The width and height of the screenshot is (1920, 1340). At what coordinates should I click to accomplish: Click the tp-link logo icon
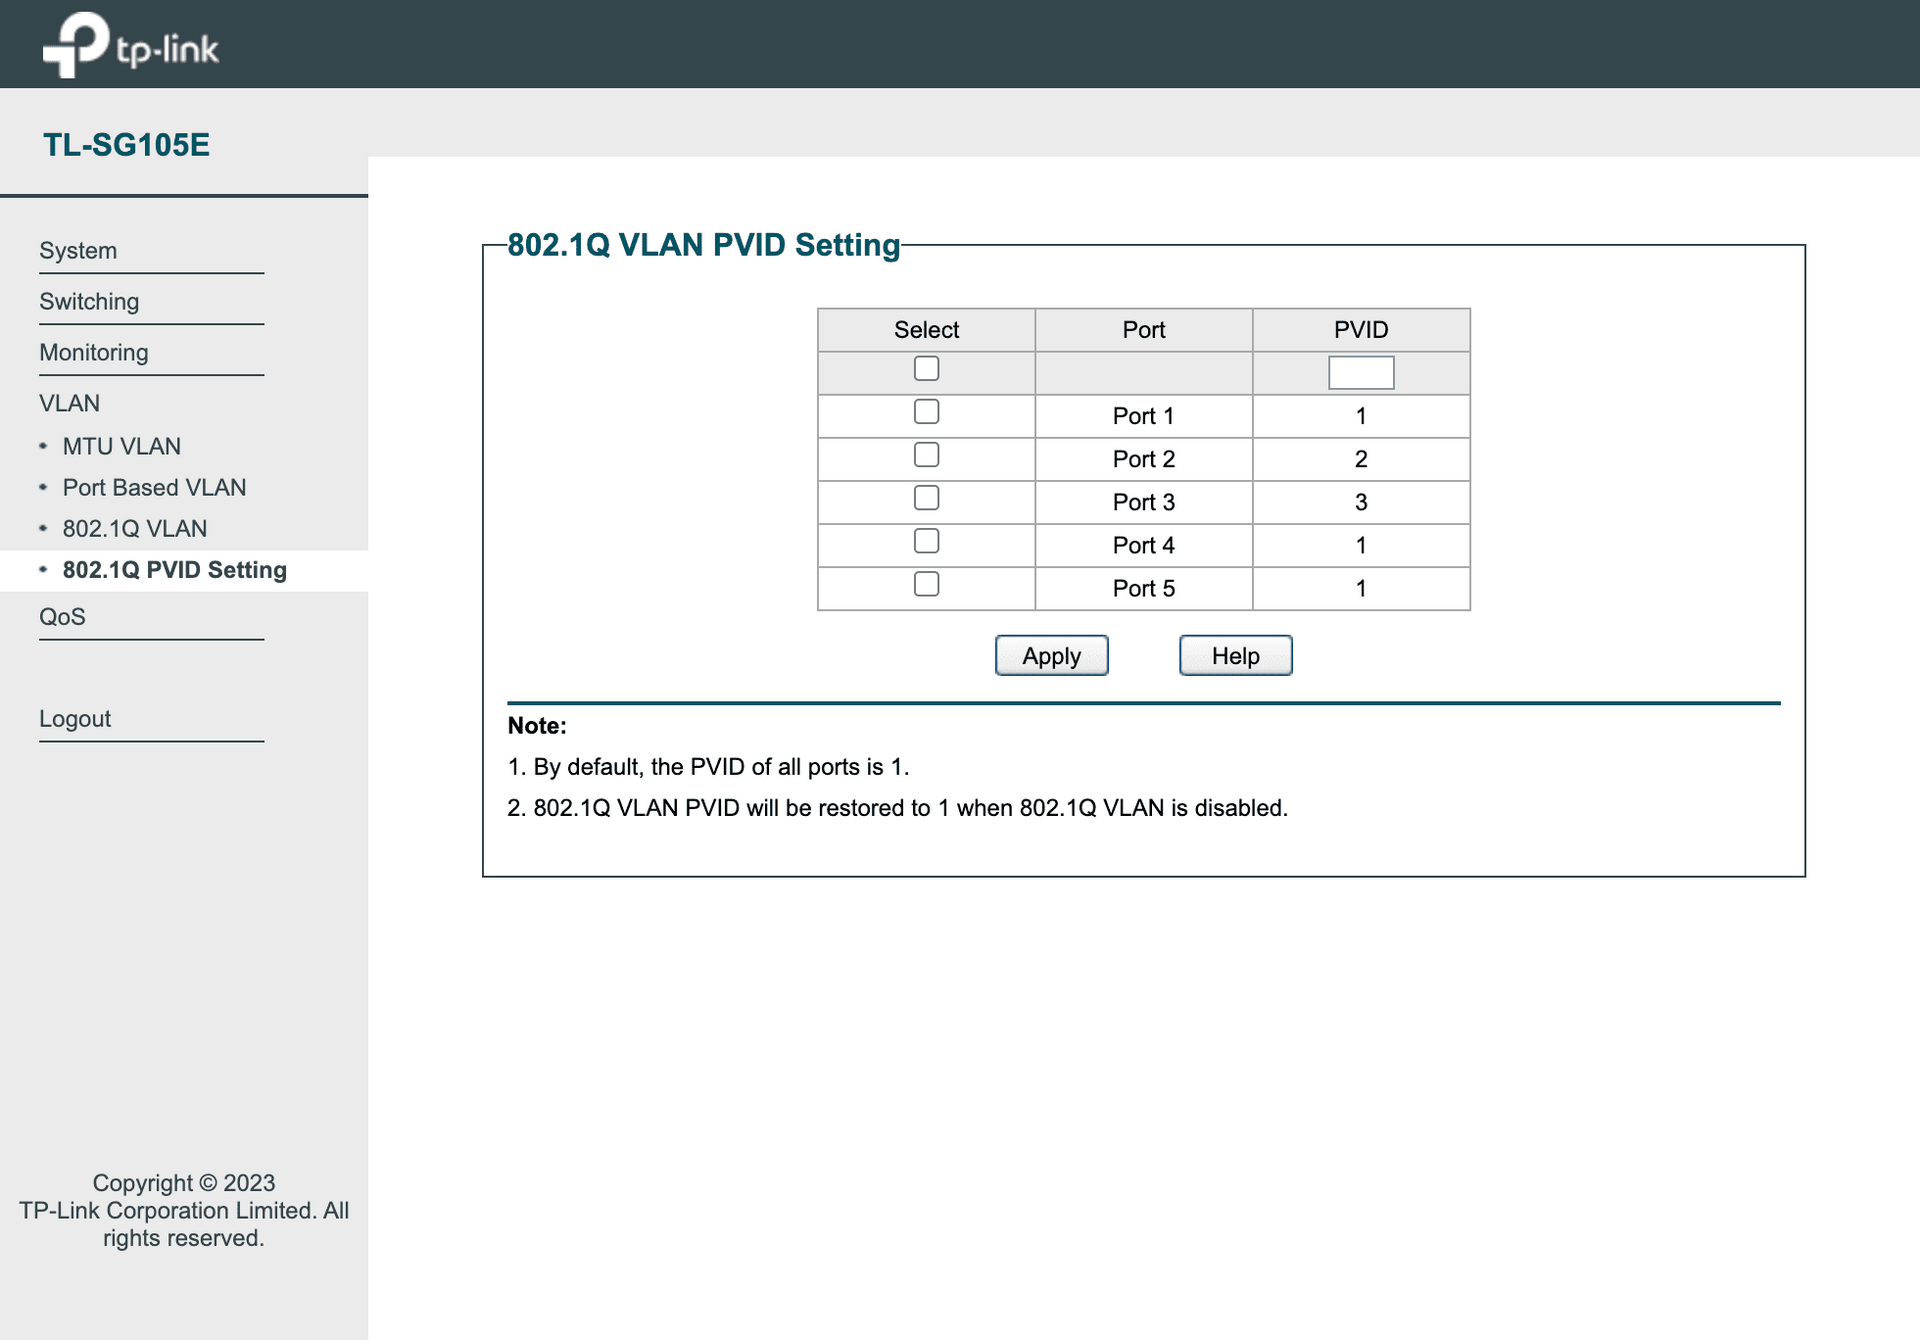click(76, 44)
